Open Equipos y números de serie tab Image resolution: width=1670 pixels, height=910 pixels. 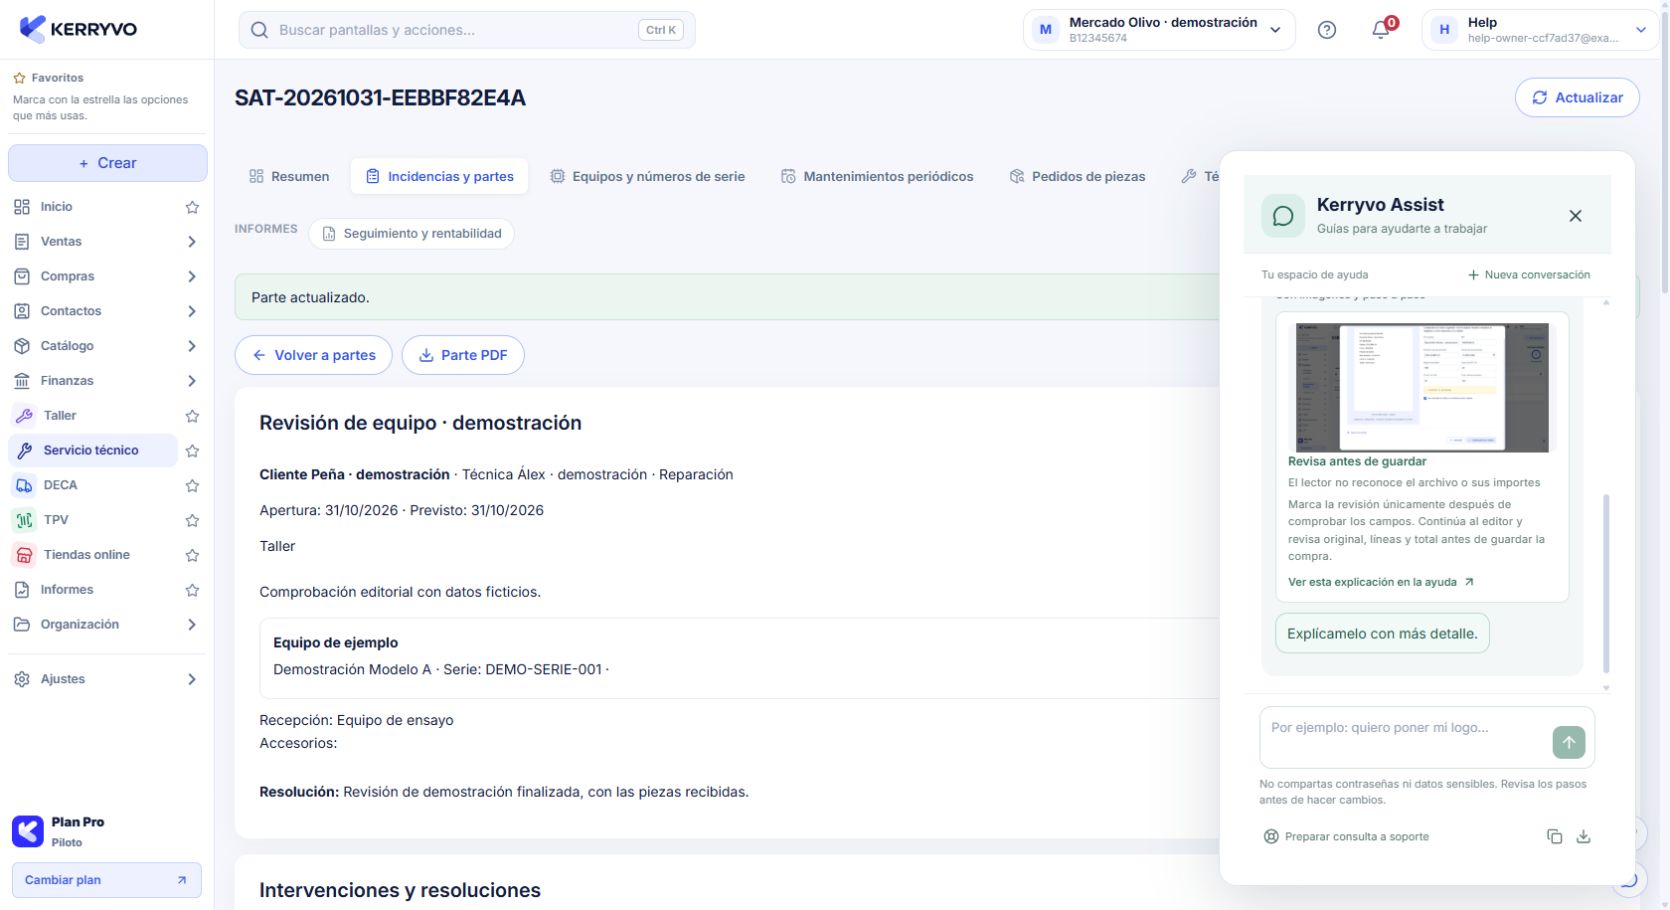(x=647, y=176)
